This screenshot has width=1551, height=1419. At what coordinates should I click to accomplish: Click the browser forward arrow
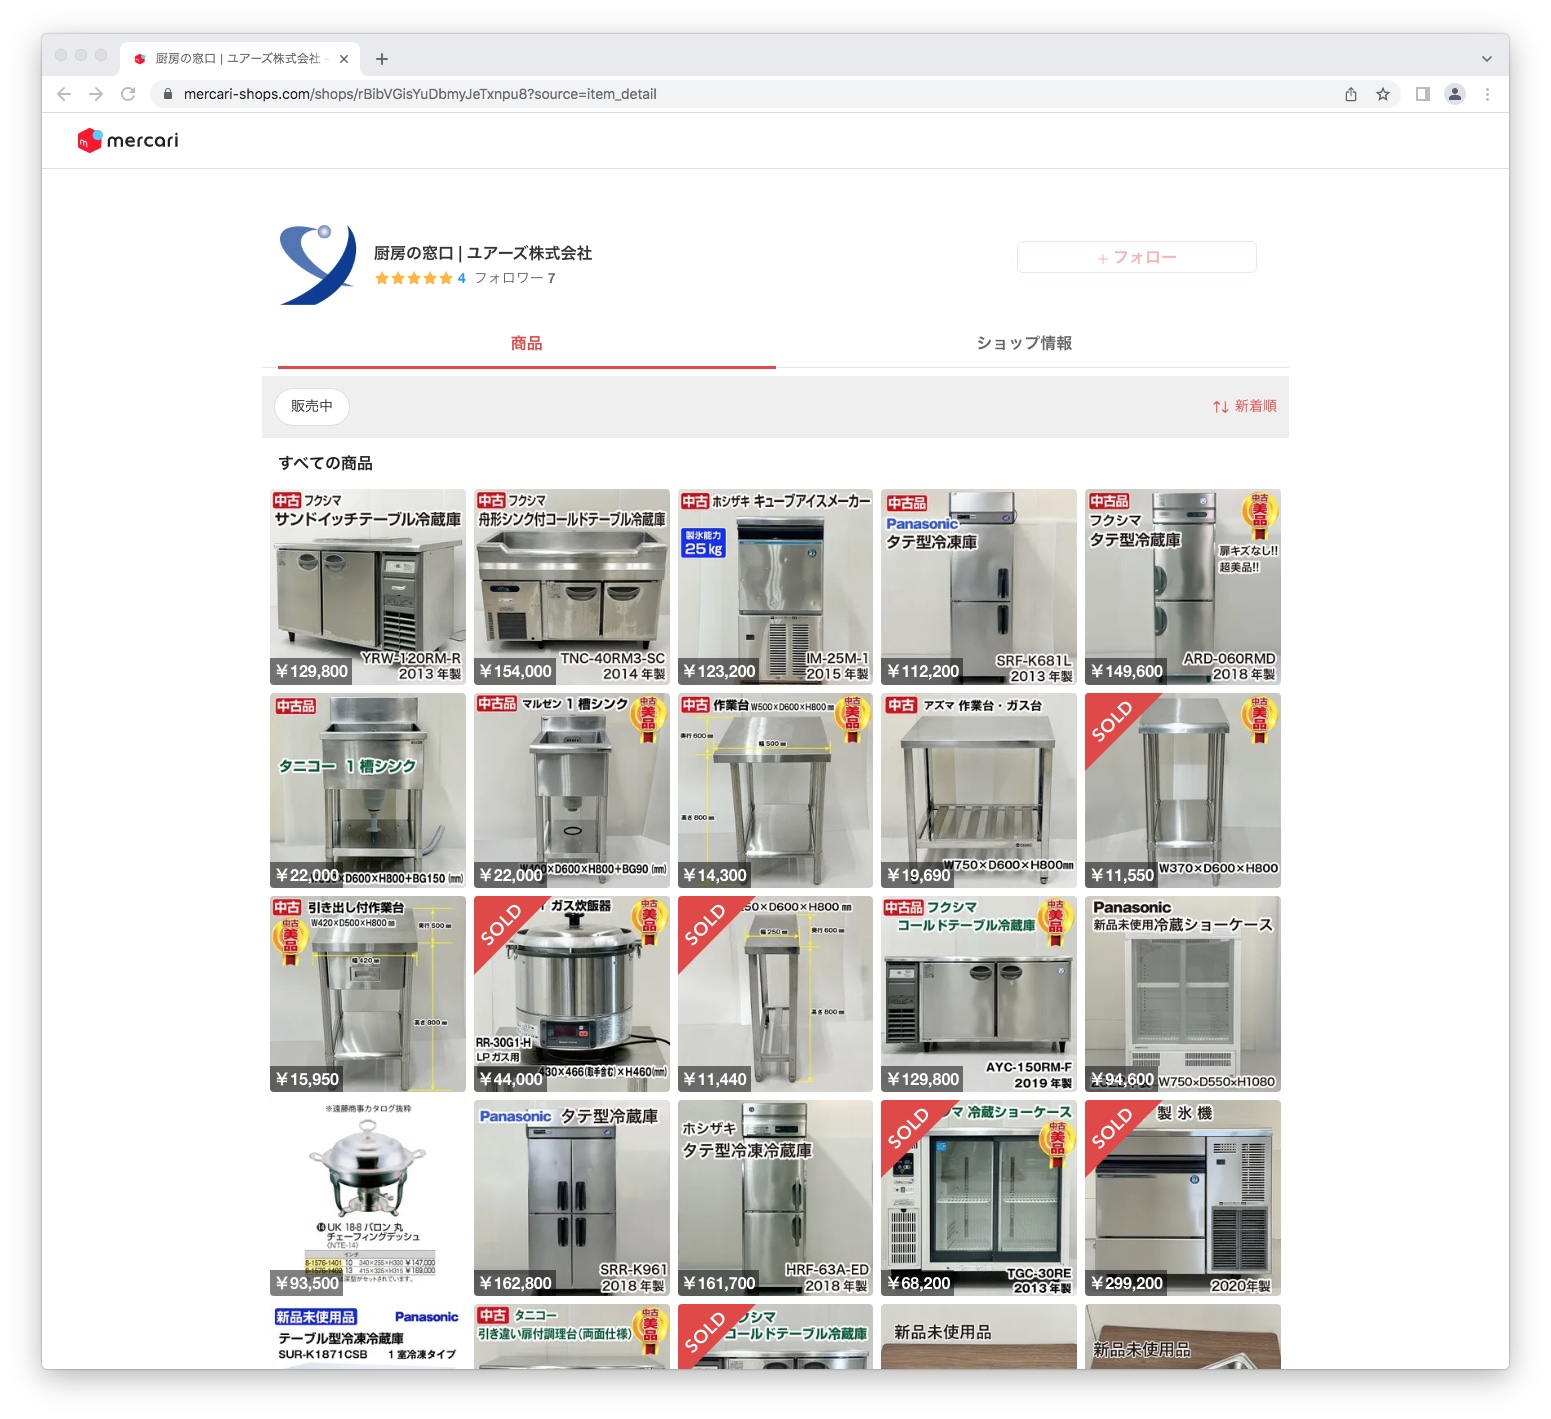(96, 94)
